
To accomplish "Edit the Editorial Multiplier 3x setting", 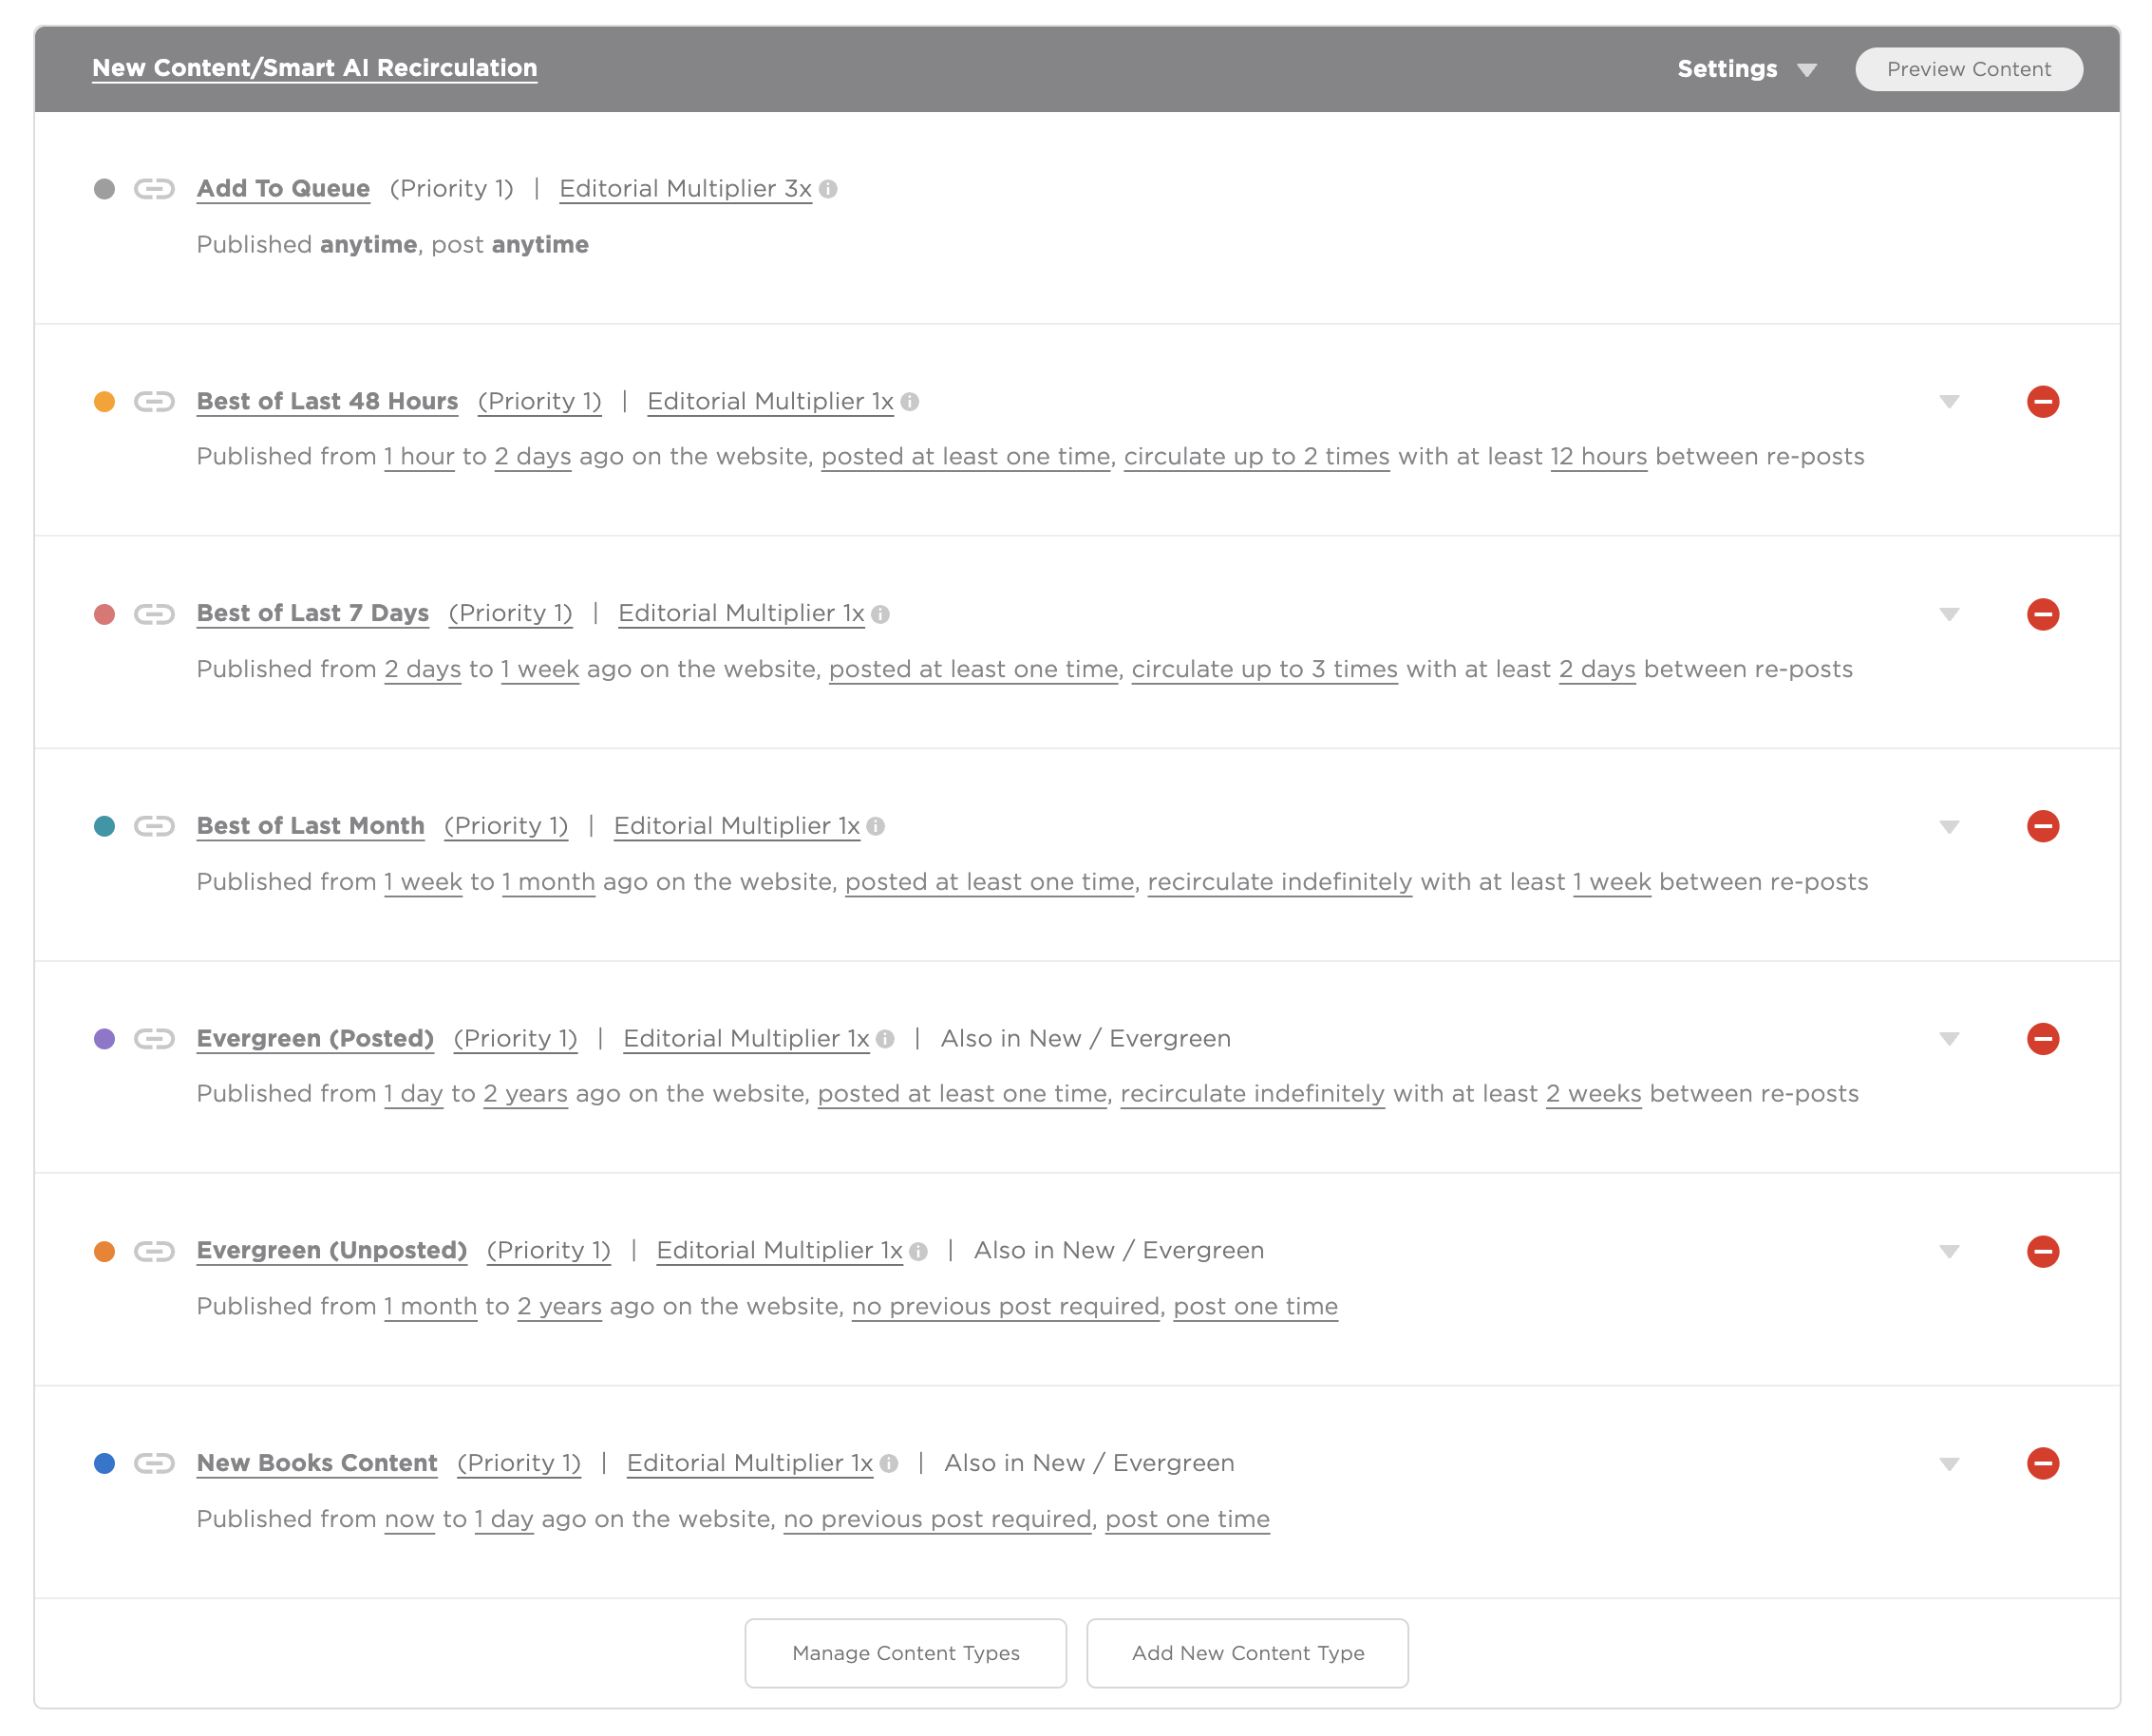I will [x=685, y=189].
